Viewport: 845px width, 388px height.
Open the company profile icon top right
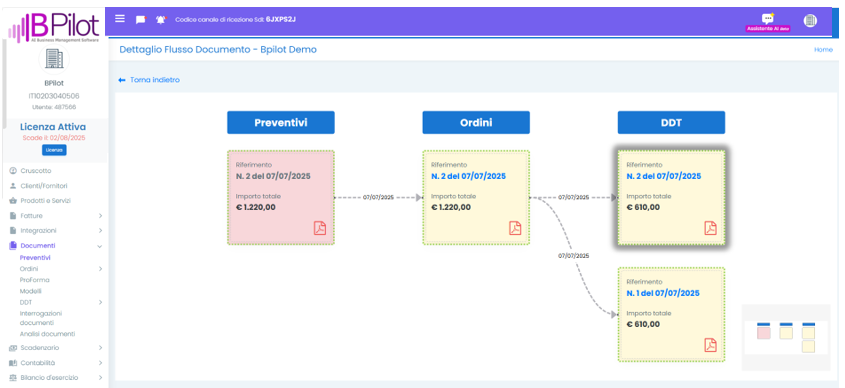(x=810, y=20)
